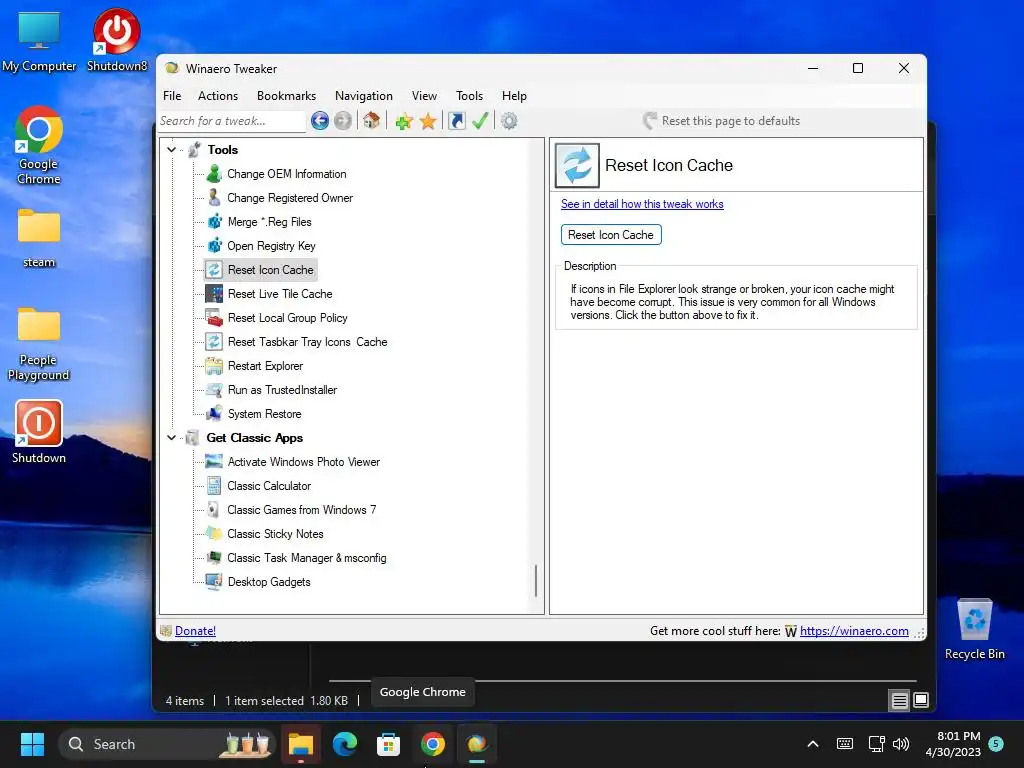Select the Recycle Bin desktop icon

(x=974, y=630)
